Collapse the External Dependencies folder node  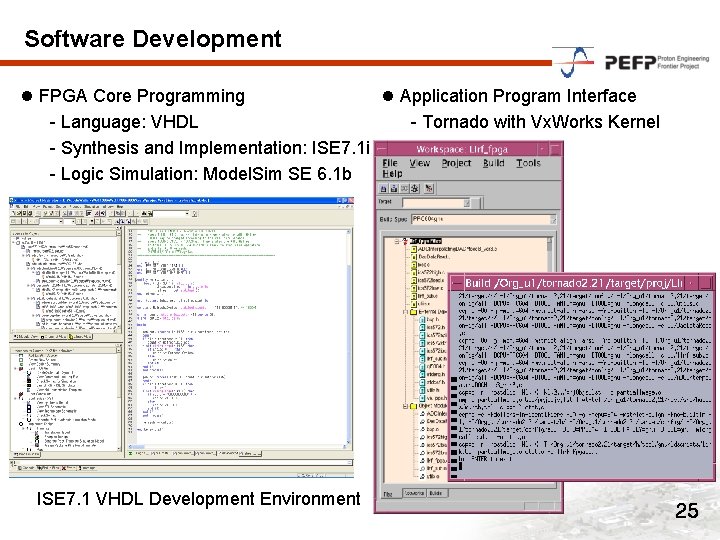(x=405, y=312)
